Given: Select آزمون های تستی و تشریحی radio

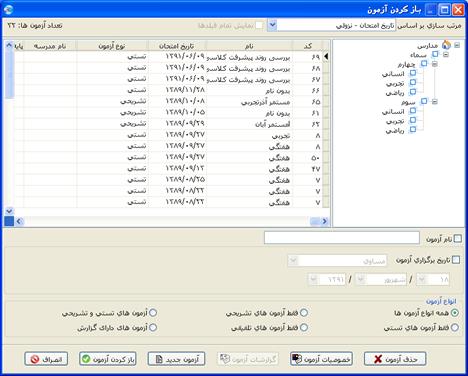Looking at the screenshot, I should click(x=153, y=313).
